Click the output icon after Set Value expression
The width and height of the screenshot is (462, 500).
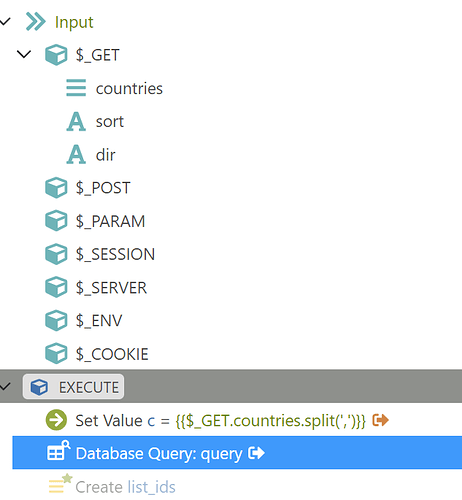coord(381,420)
